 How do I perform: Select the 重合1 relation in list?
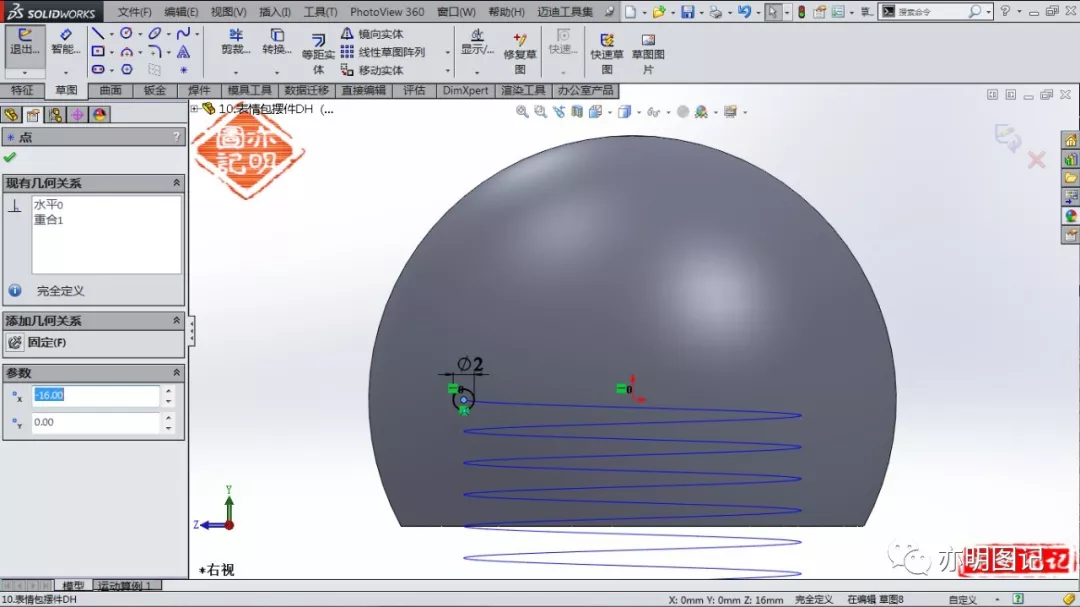coord(48,220)
